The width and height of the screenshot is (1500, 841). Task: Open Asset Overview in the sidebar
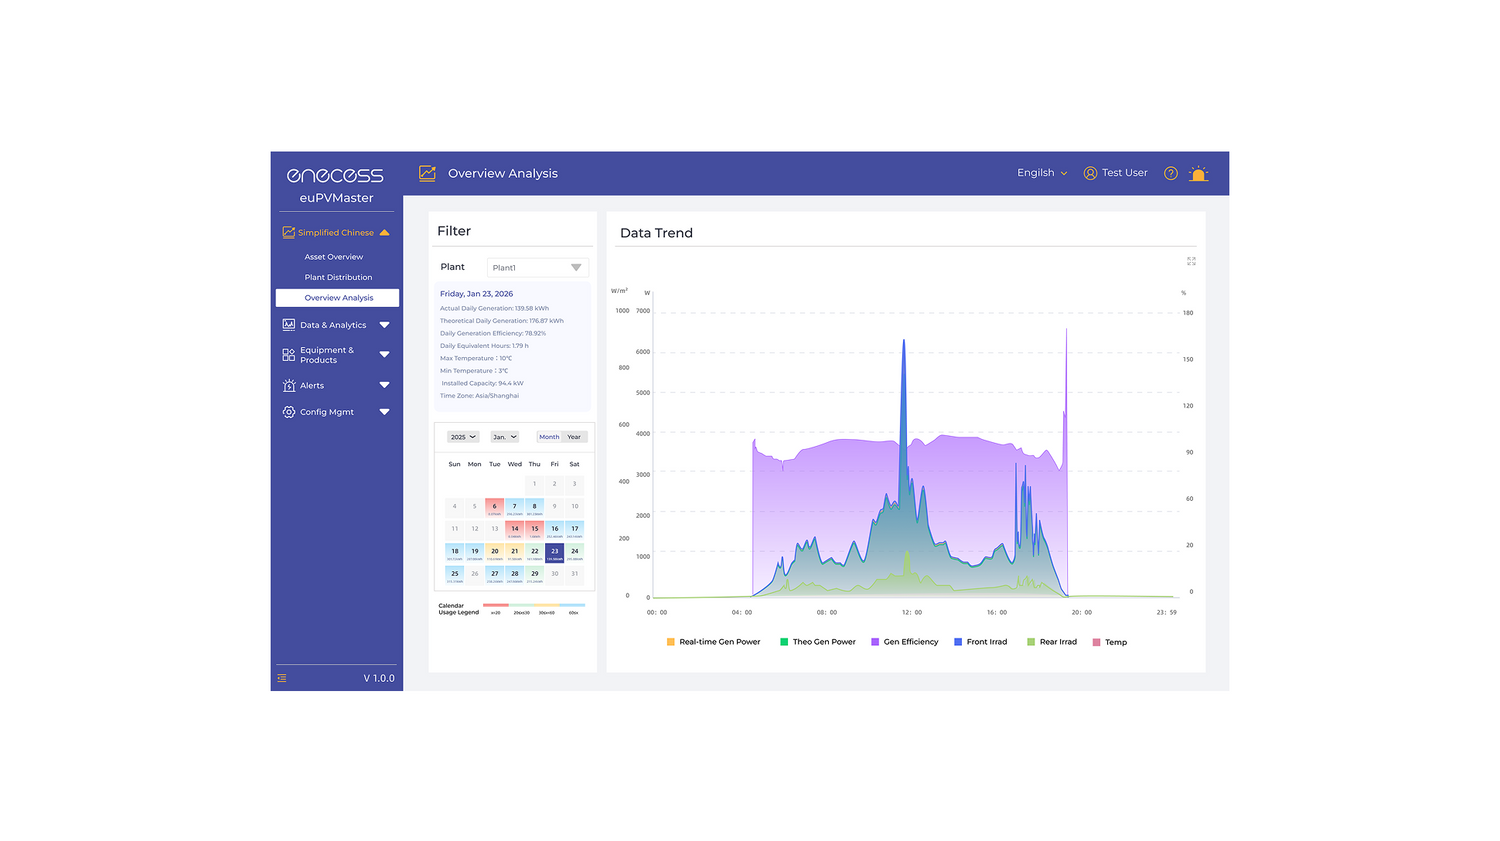(334, 257)
